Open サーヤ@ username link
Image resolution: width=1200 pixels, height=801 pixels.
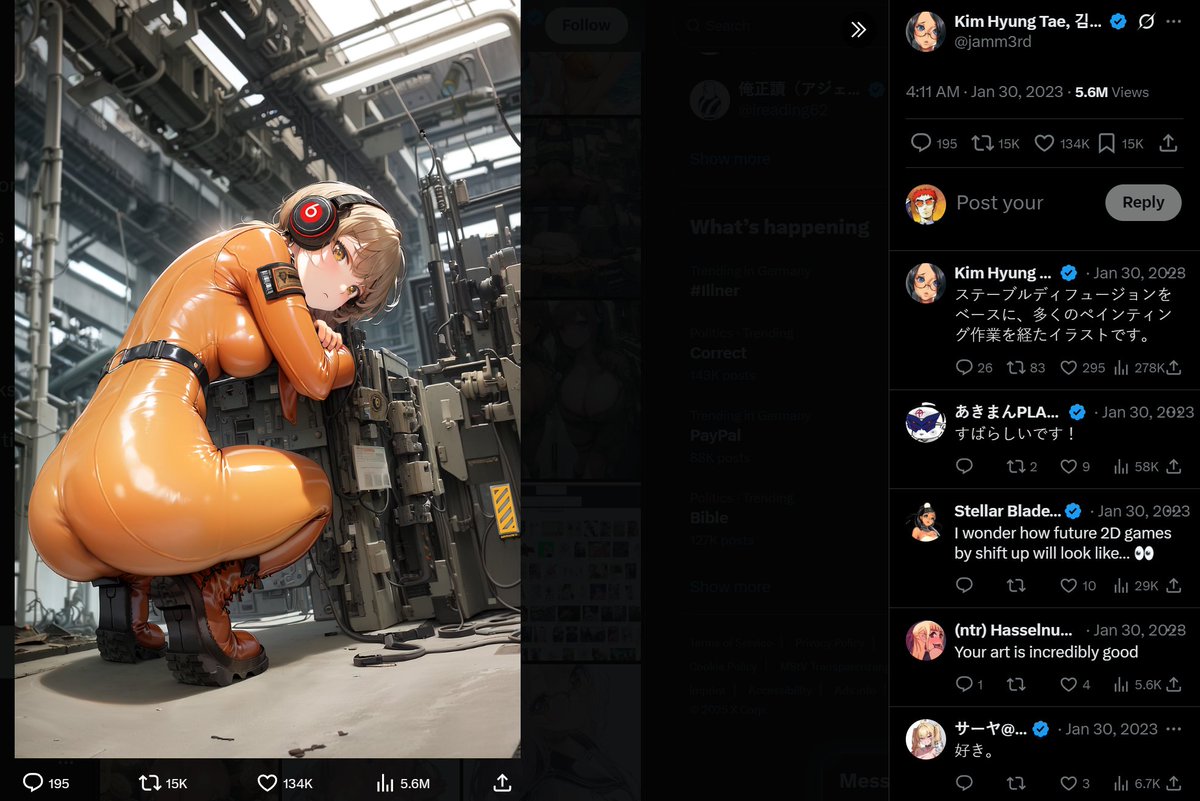point(990,729)
